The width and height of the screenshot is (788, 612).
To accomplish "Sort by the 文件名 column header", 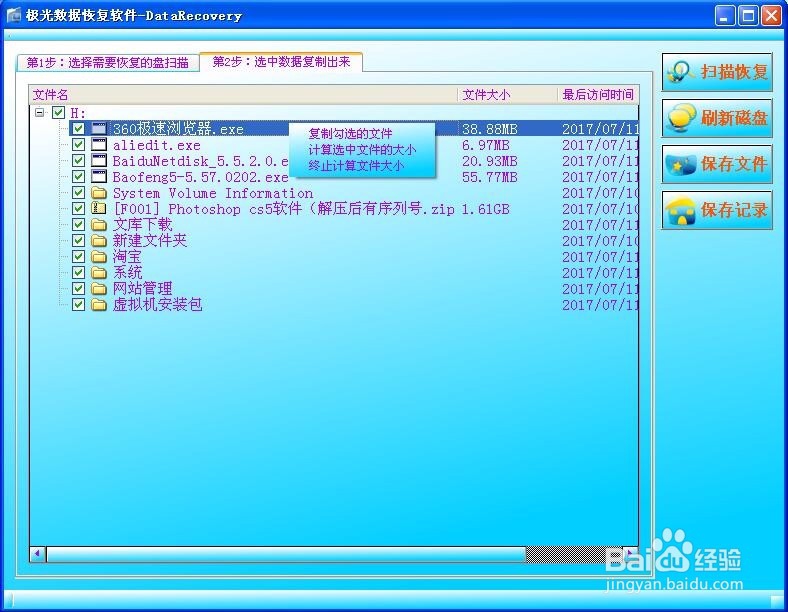I will [x=243, y=94].
